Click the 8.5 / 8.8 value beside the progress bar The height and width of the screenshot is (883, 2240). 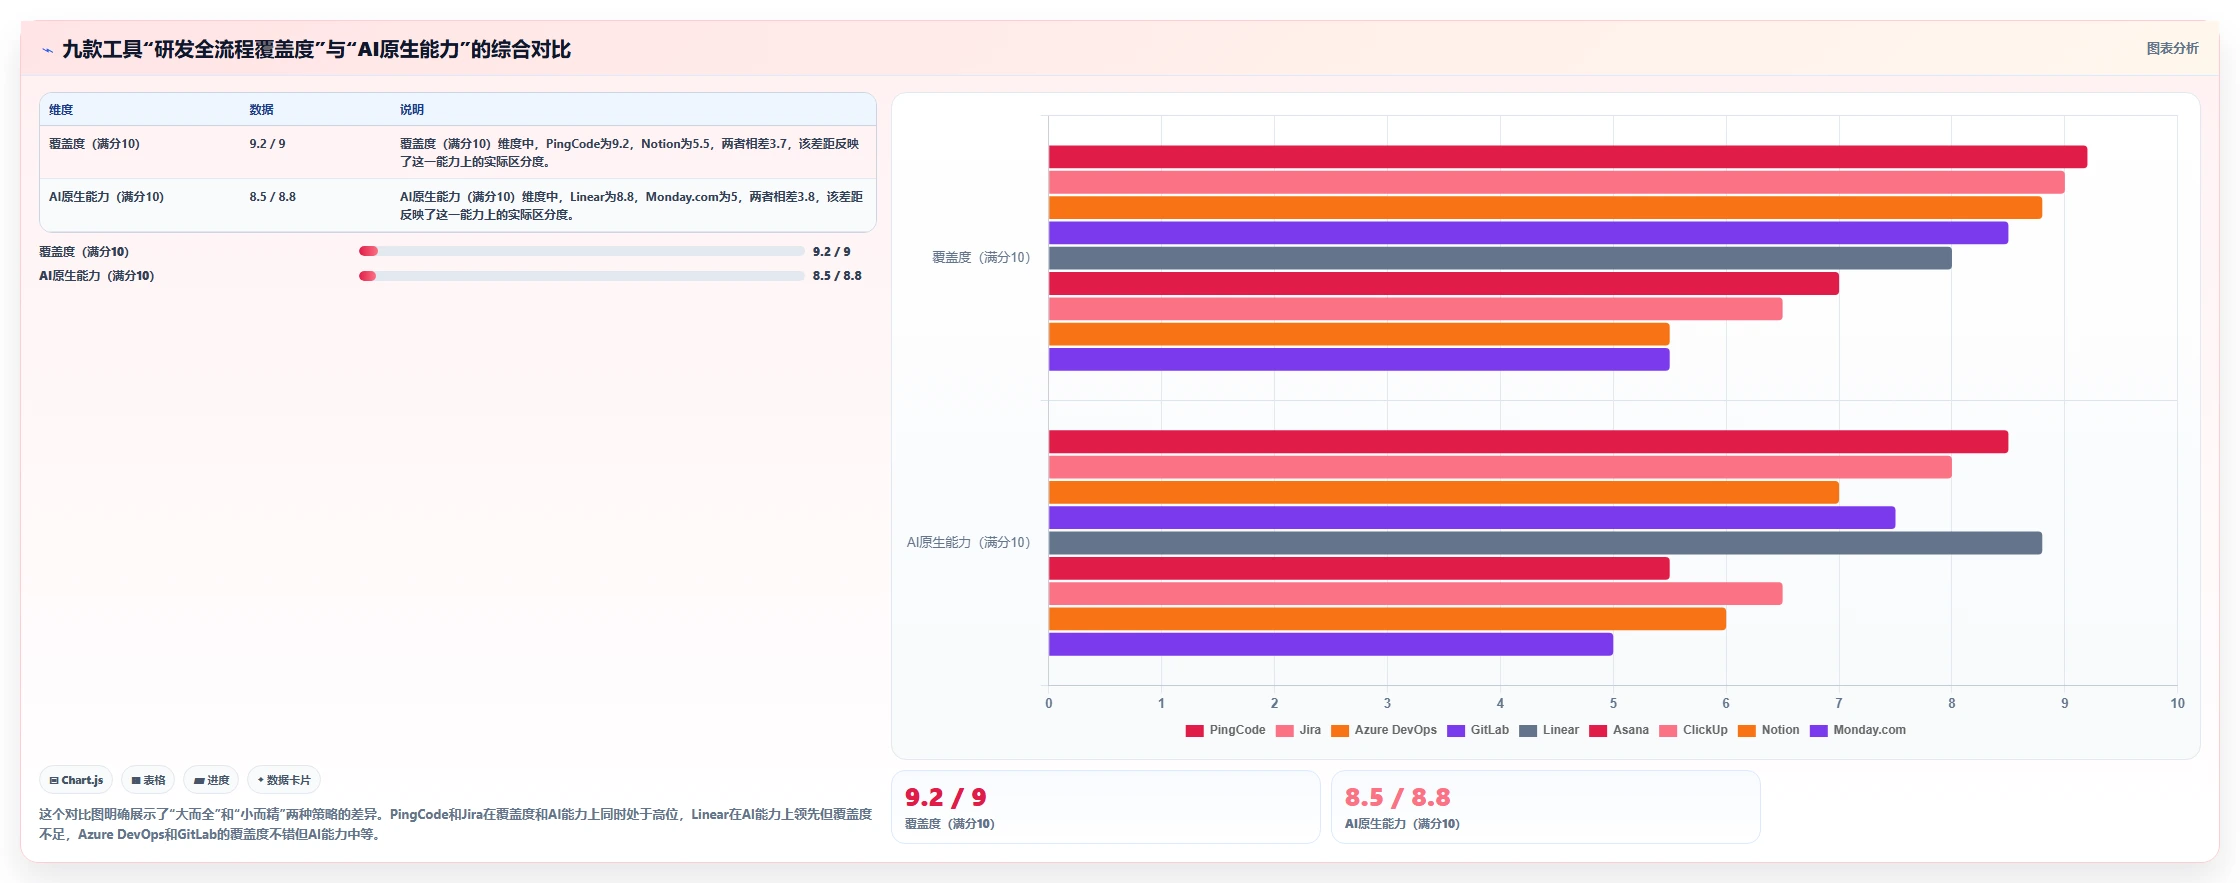click(x=837, y=276)
